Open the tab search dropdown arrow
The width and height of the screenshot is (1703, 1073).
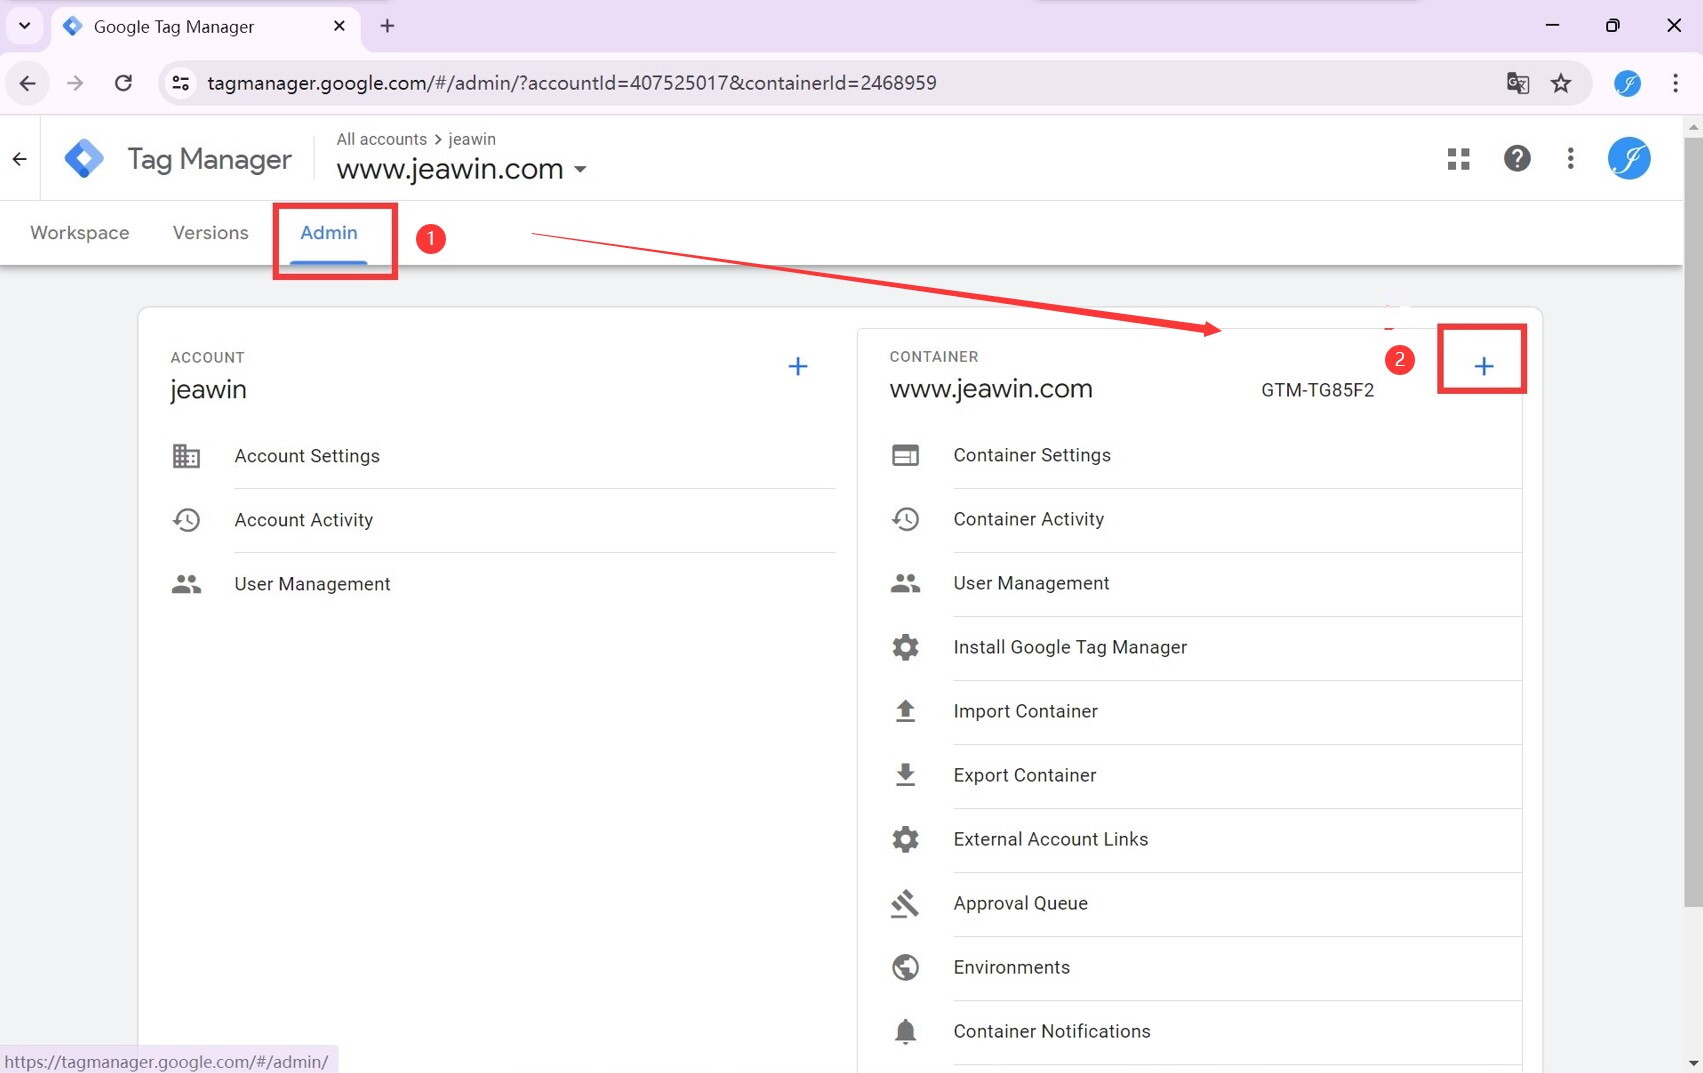pyautogui.click(x=24, y=26)
